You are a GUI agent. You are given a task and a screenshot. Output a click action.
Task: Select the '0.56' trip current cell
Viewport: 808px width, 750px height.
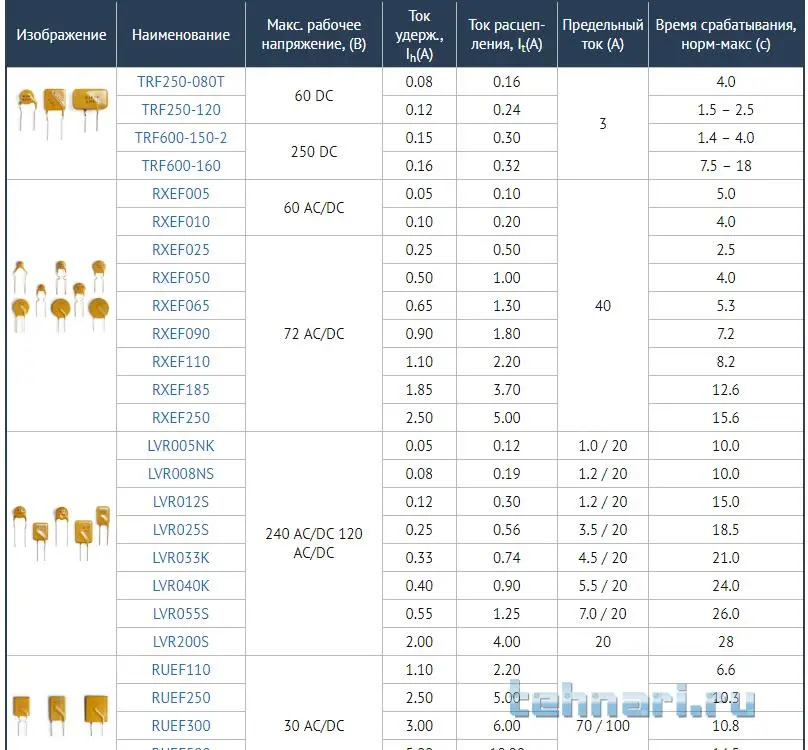click(x=507, y=530)
